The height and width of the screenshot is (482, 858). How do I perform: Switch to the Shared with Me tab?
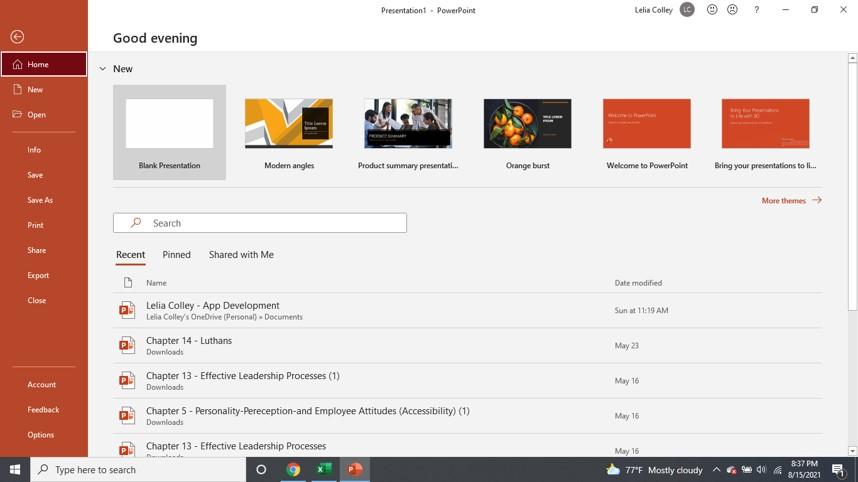(241, 255)
